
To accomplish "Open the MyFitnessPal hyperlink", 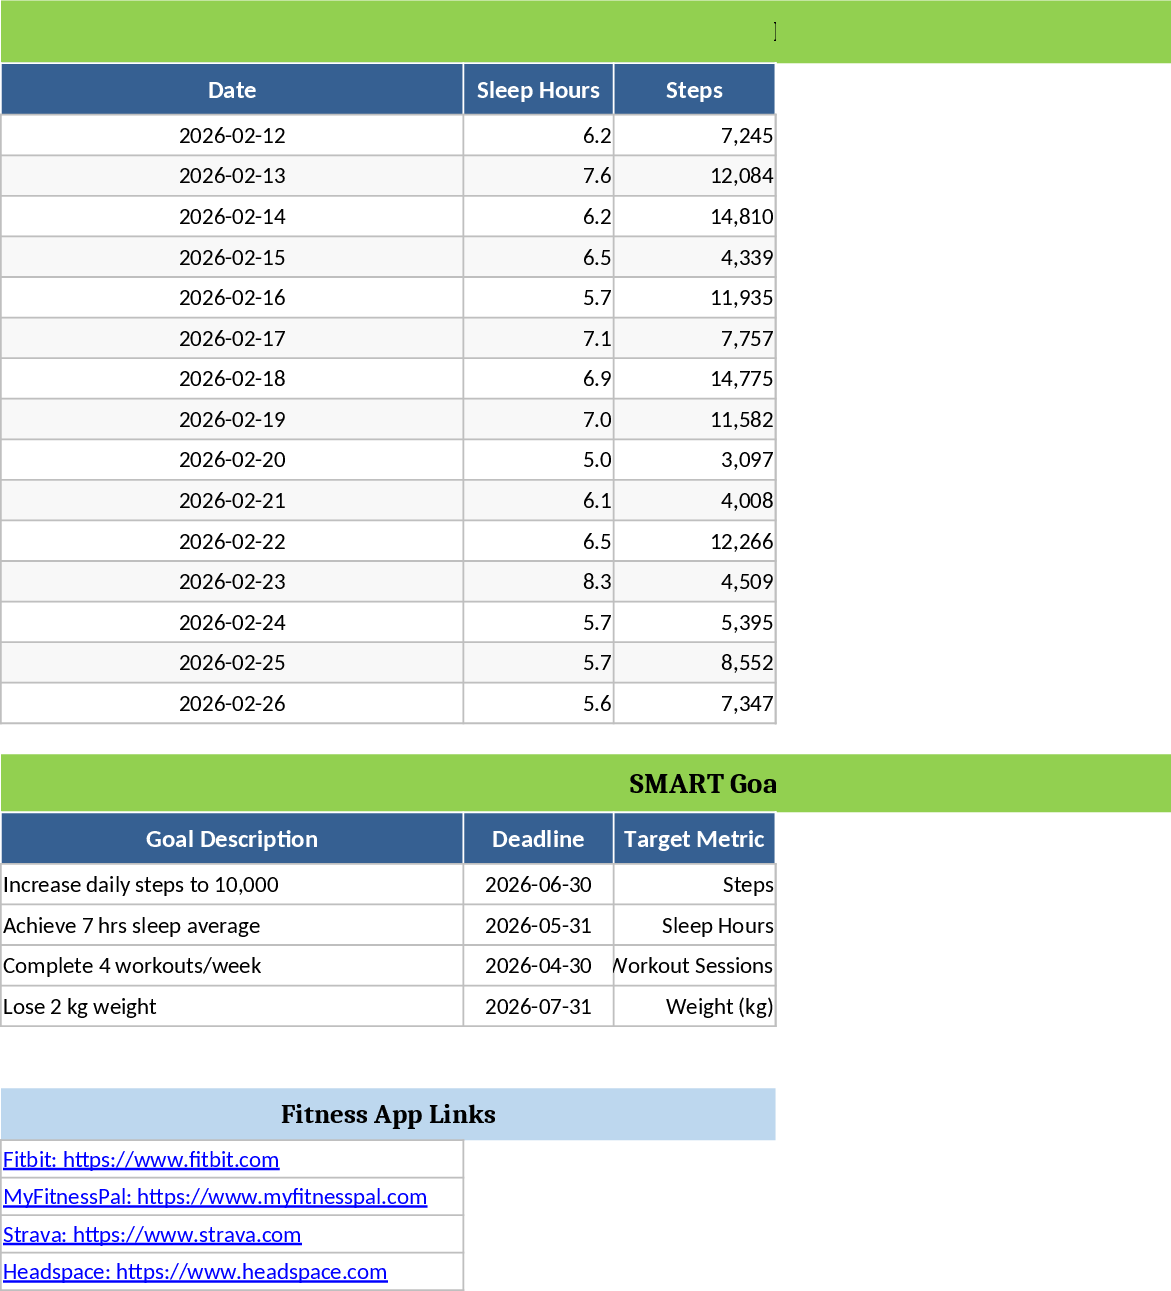I will tap(215, 1197).
